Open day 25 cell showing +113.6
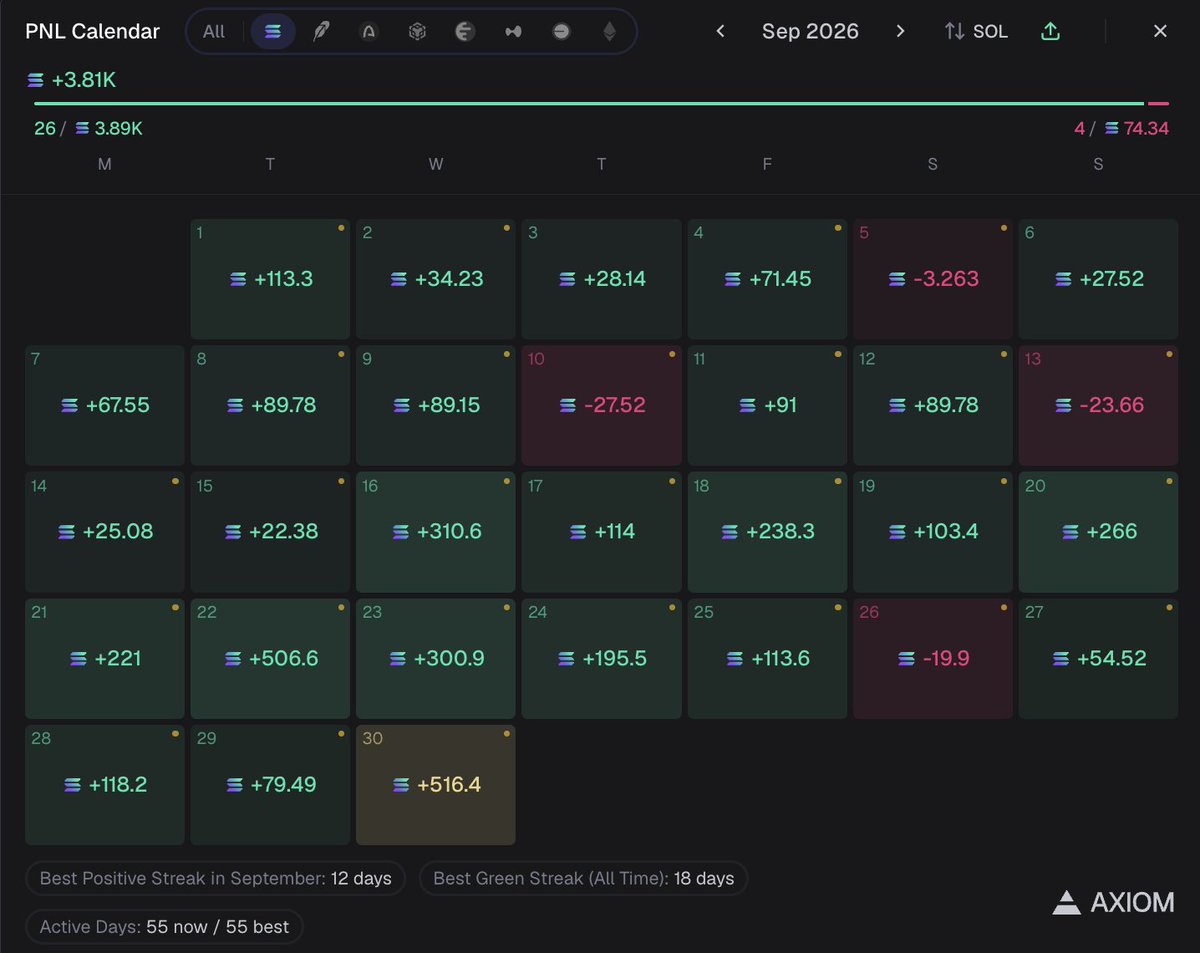This screenshot has width=1200, height=953. pyautogui.click(x=767, y=658)
